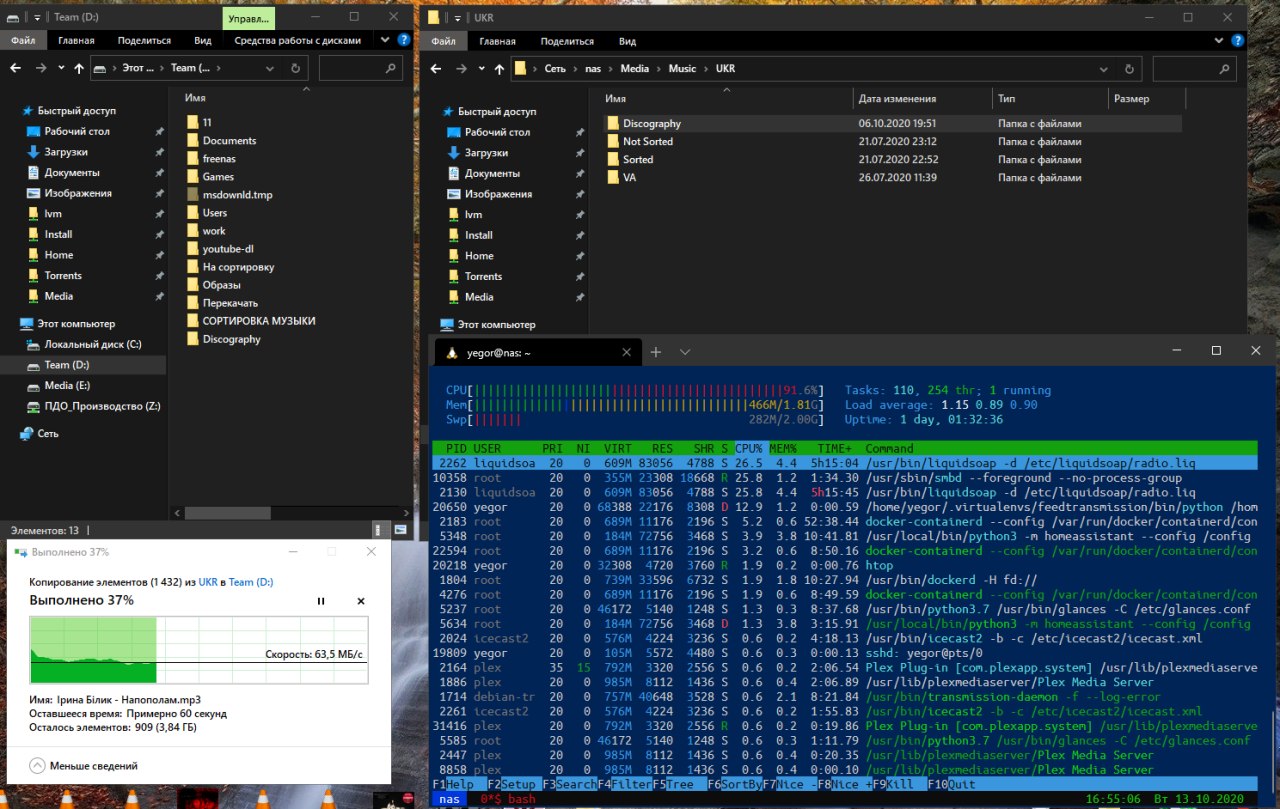Pause the file copy operation
This screenshot has width=1280, height=809.
tap(321, 601)
